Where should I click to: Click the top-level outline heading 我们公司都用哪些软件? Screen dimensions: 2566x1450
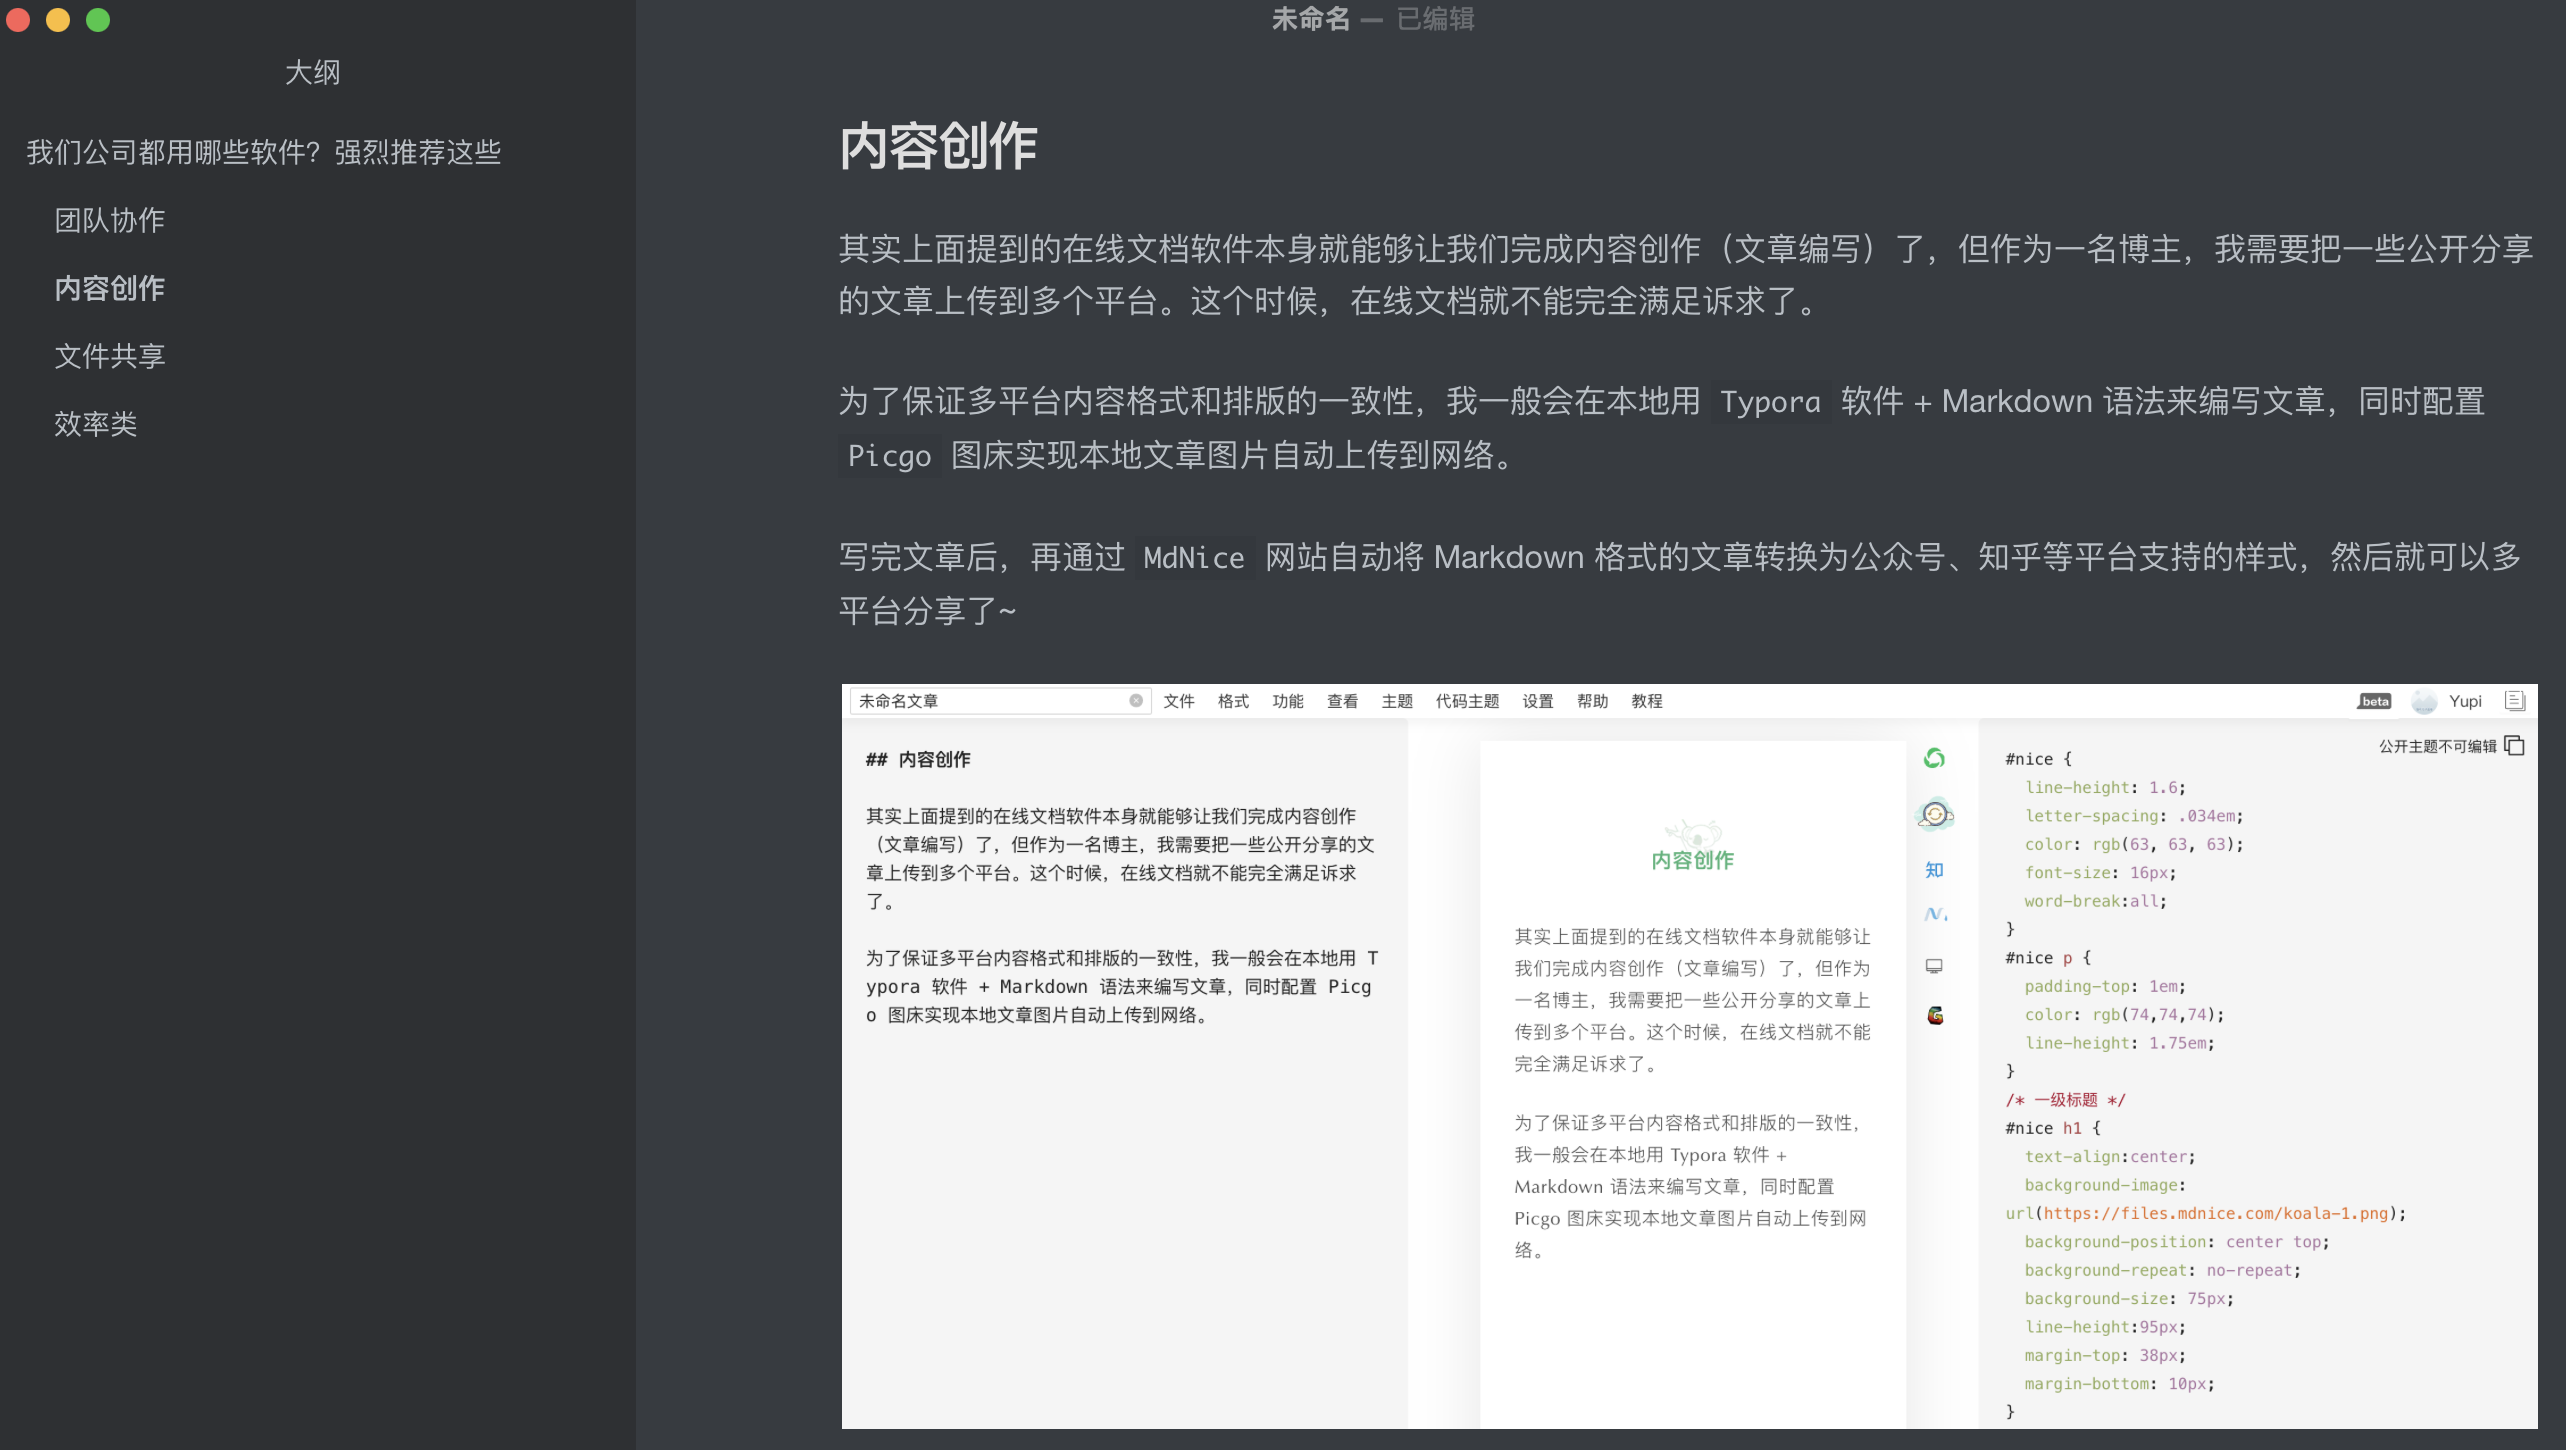[263, 152]
